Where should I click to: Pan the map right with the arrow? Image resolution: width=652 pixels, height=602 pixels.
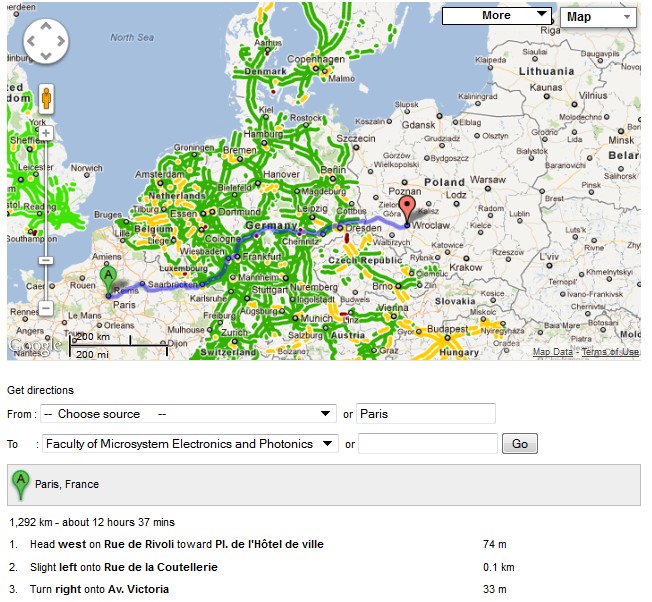[x=61, y=41]
